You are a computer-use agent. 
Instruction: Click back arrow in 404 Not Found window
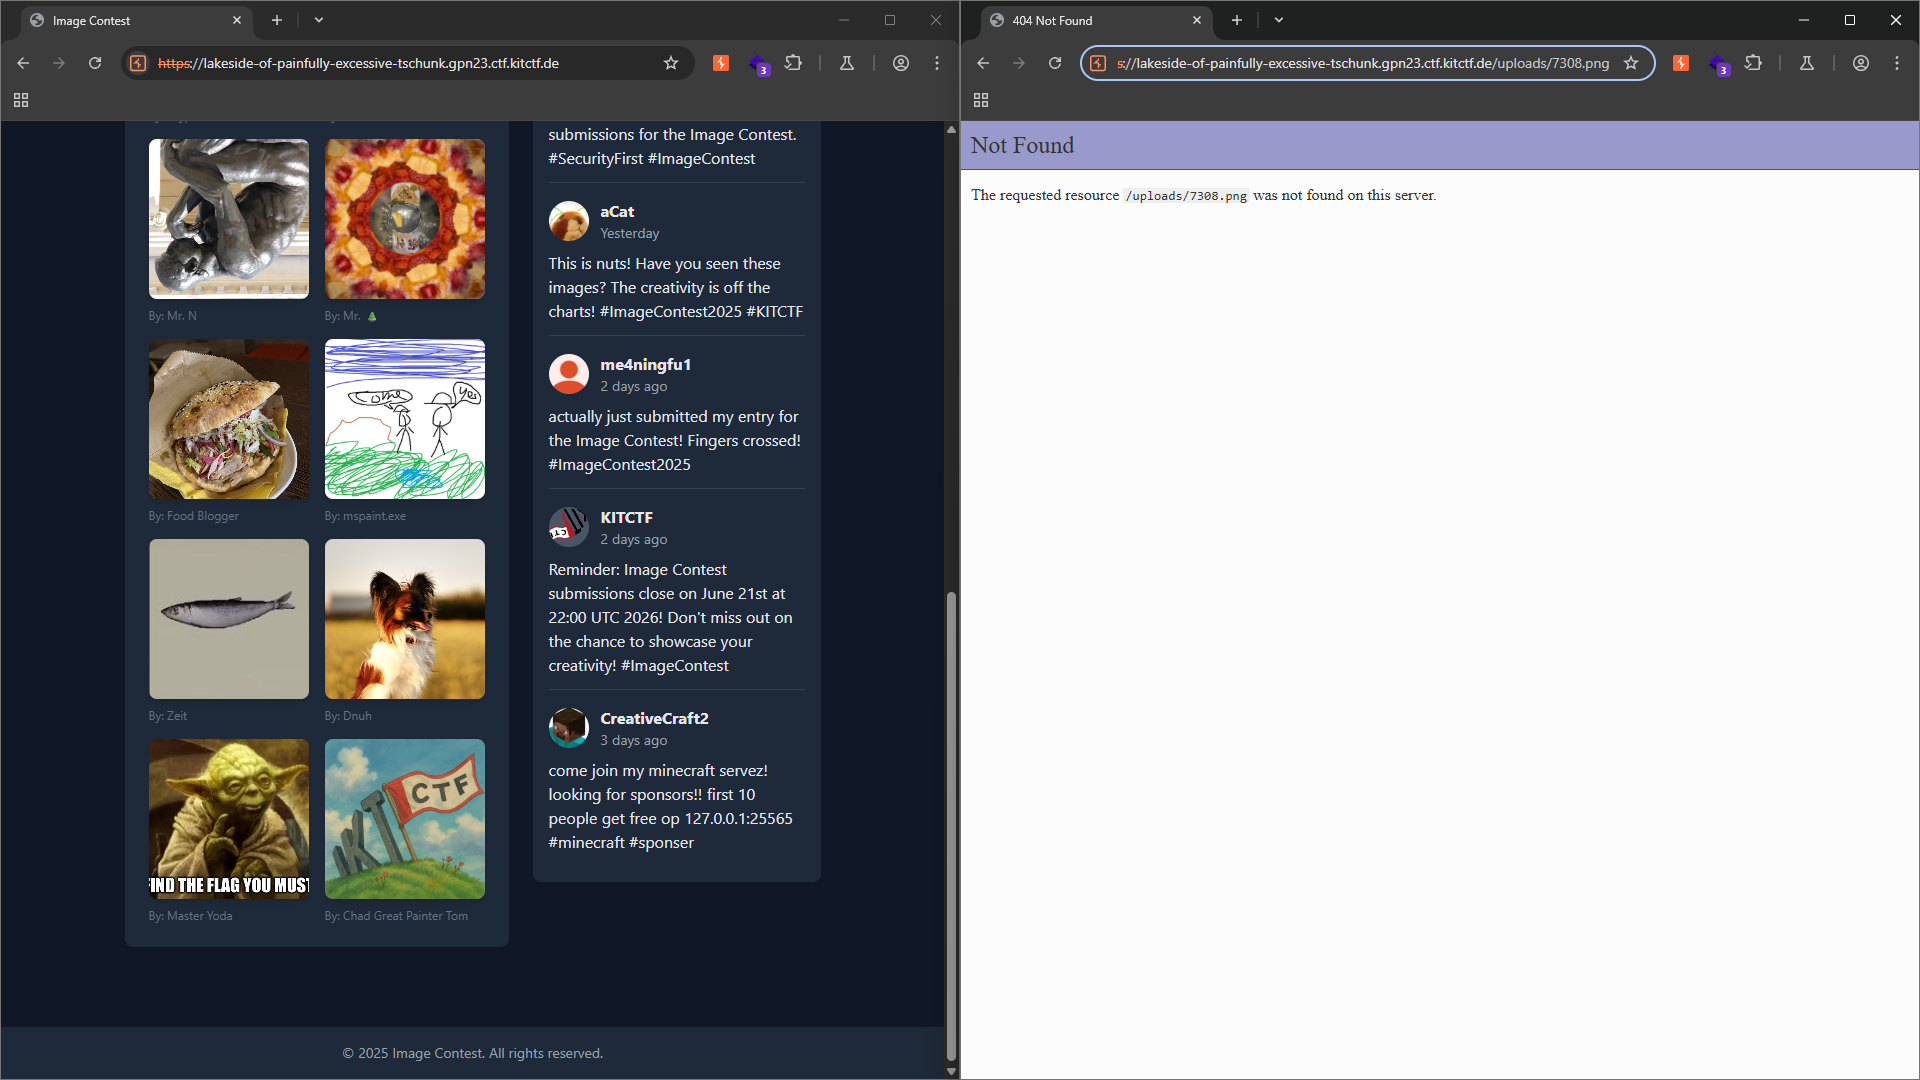pyautogui.click(x=983, y=63)
